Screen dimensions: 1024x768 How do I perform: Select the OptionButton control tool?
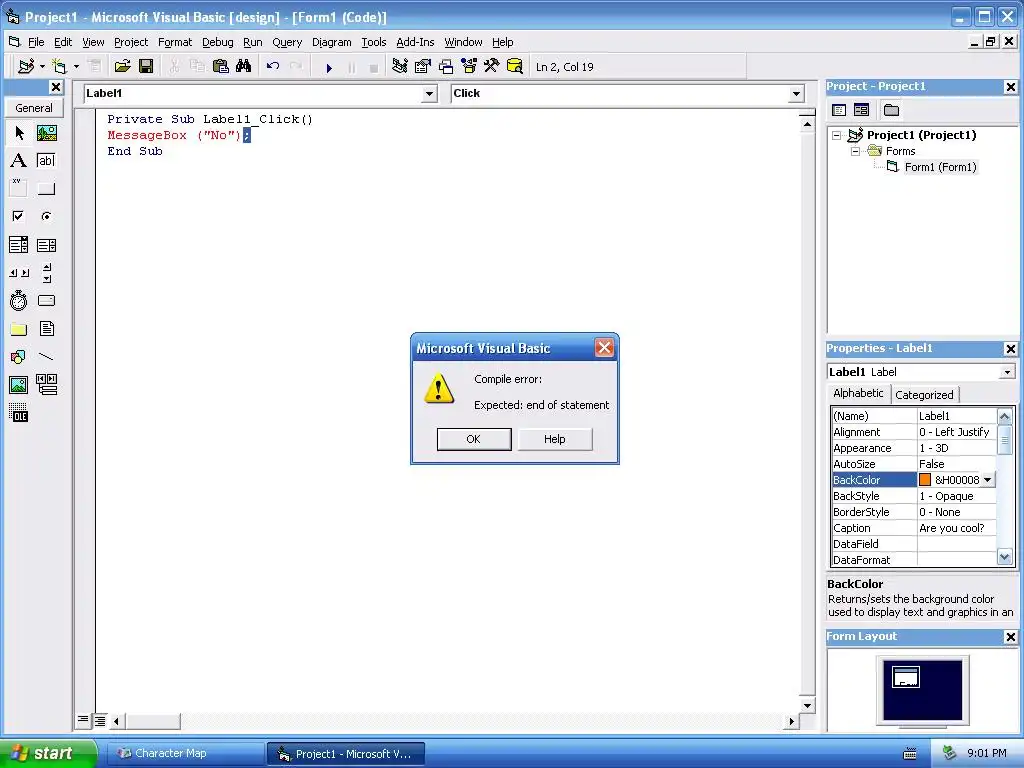coord(46,216)
